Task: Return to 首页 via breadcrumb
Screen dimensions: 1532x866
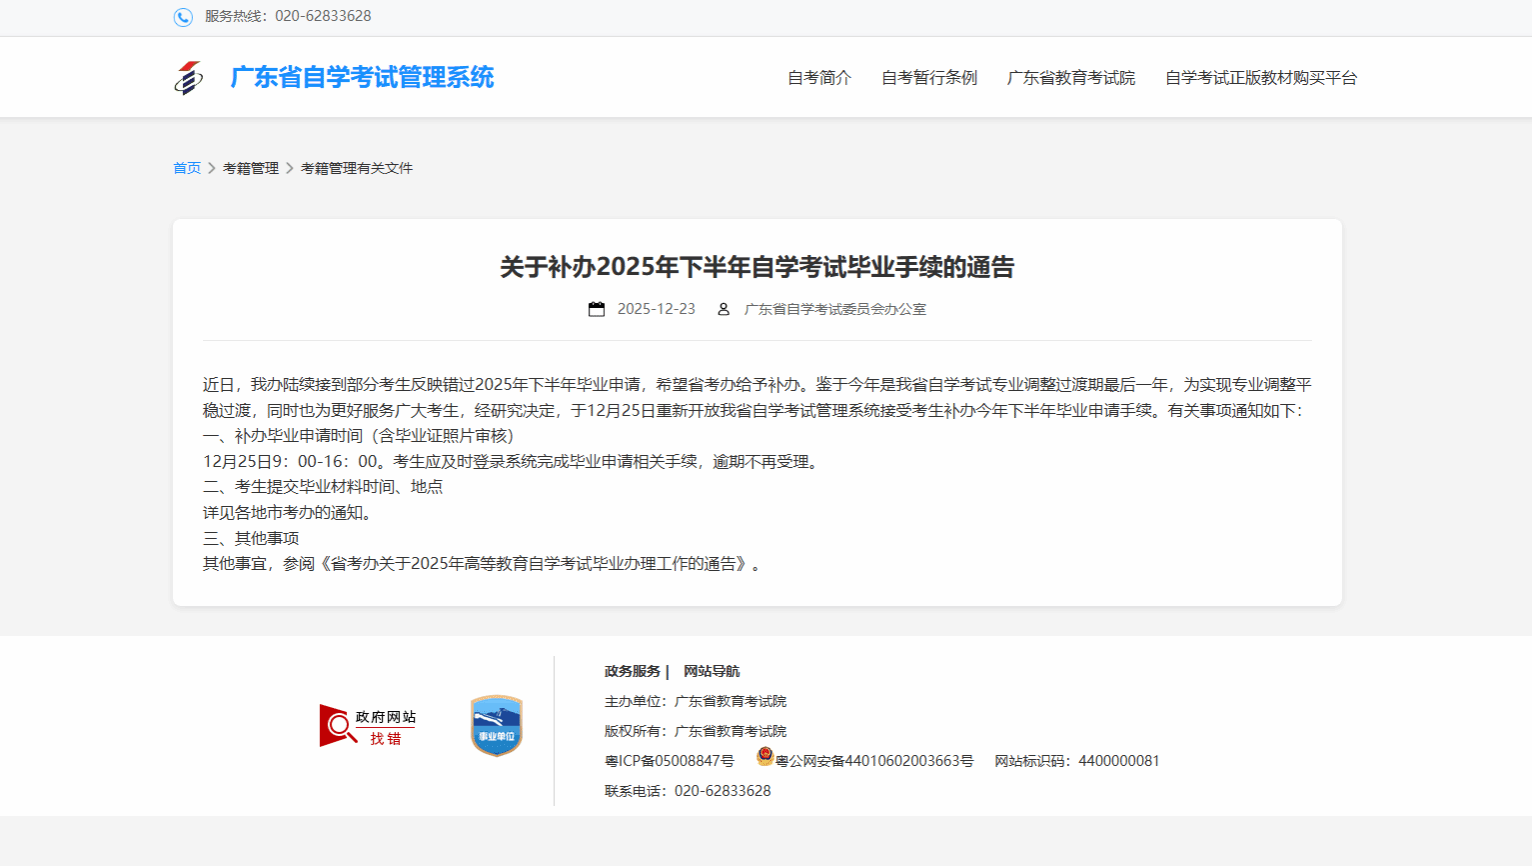Action: point(187,168)
